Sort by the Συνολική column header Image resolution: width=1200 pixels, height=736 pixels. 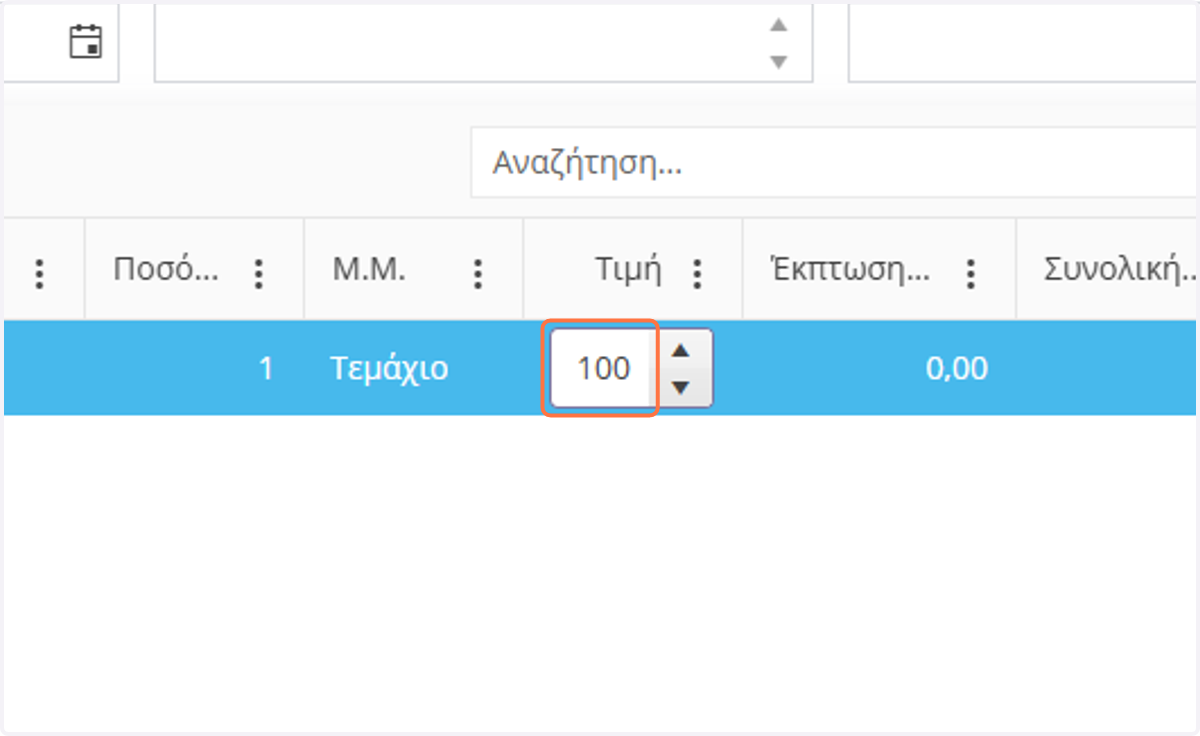click(1121, 271)
